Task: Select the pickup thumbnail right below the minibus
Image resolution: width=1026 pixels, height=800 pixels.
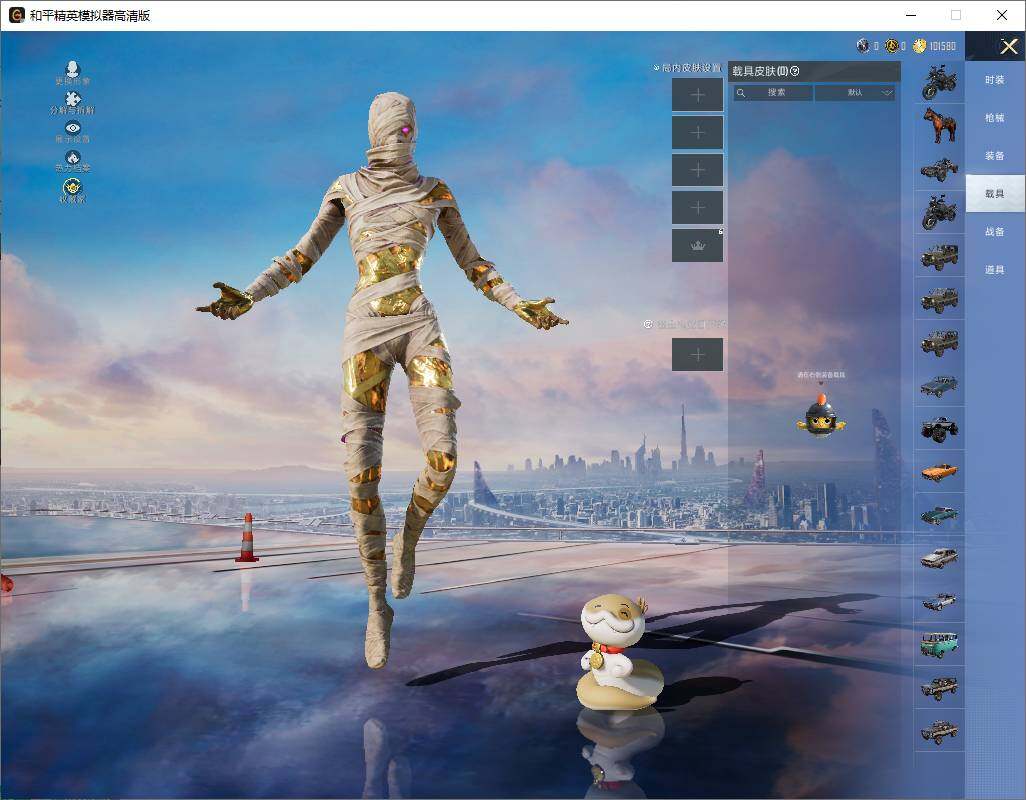Action: click(940, 687)
